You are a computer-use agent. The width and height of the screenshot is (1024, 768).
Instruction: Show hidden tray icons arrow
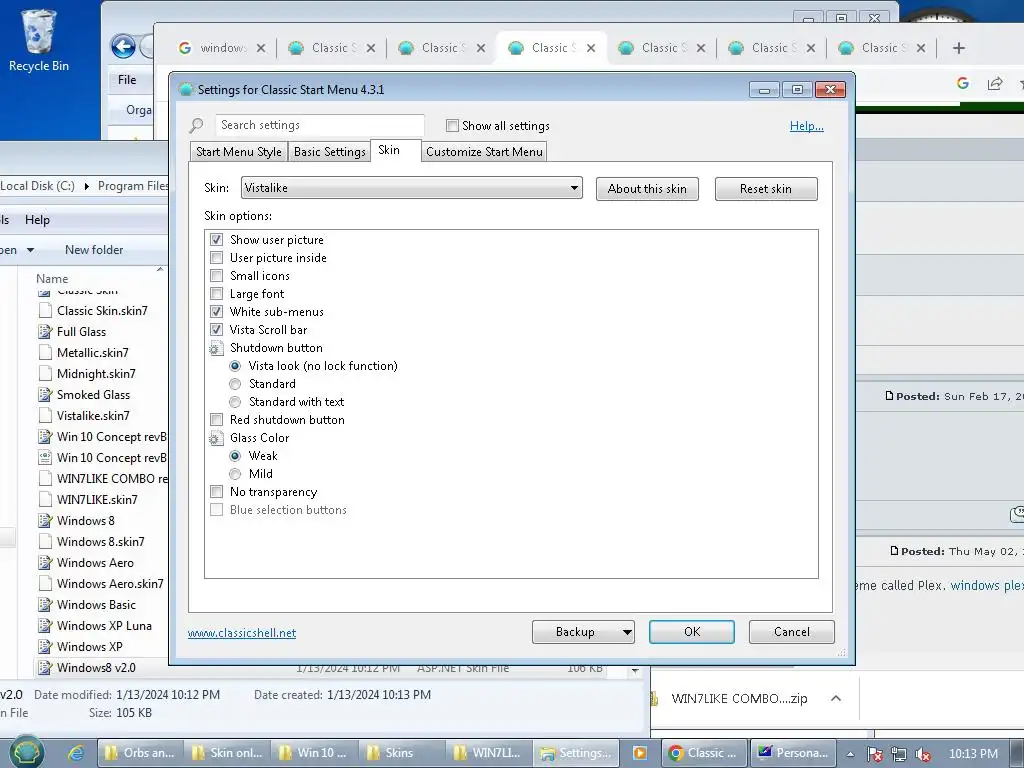pos(850,754)
